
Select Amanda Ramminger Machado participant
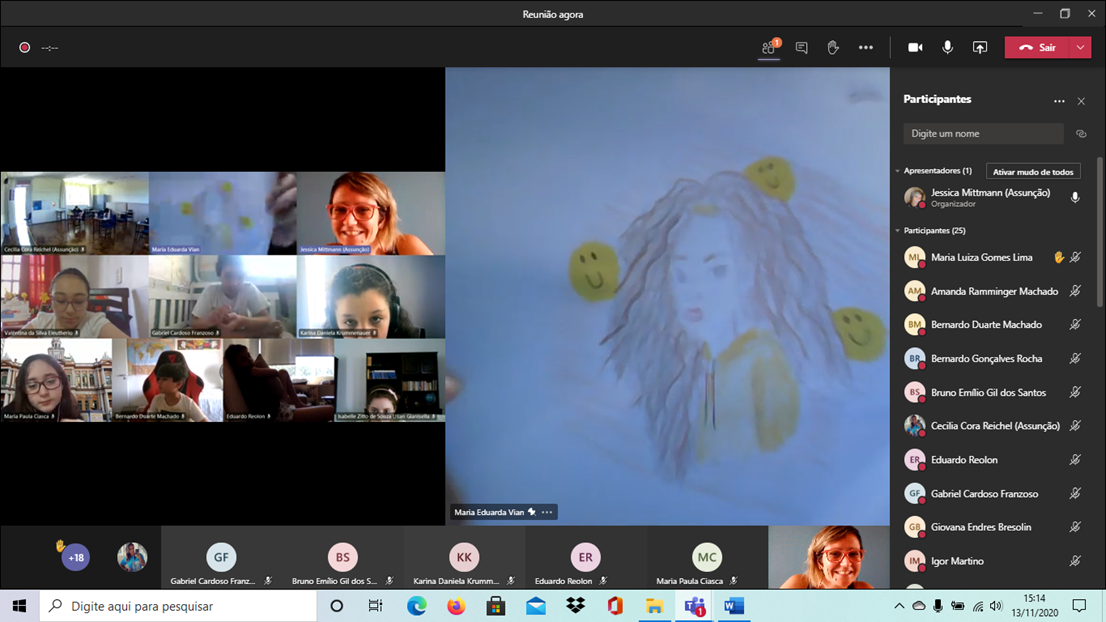(993, 291)
